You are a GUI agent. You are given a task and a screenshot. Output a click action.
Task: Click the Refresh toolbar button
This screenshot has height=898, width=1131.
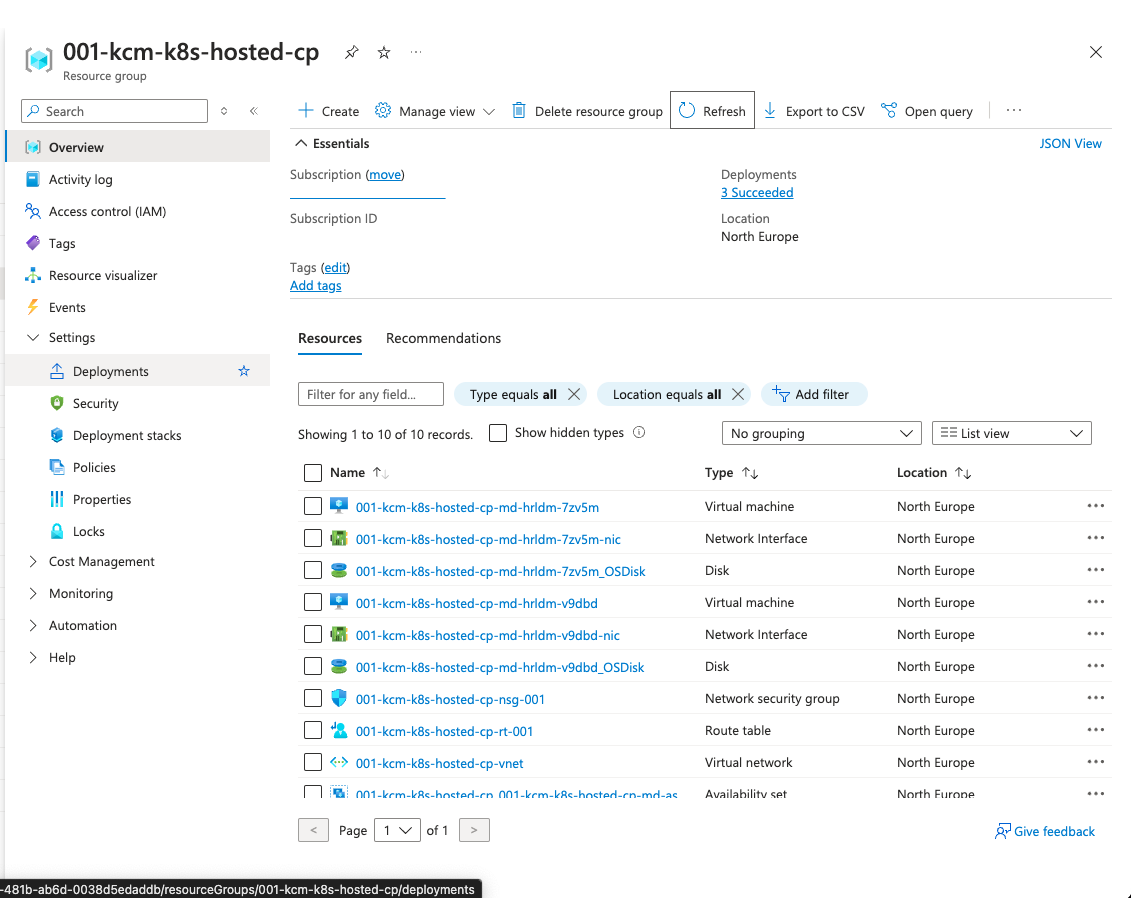tap(712, 111)
